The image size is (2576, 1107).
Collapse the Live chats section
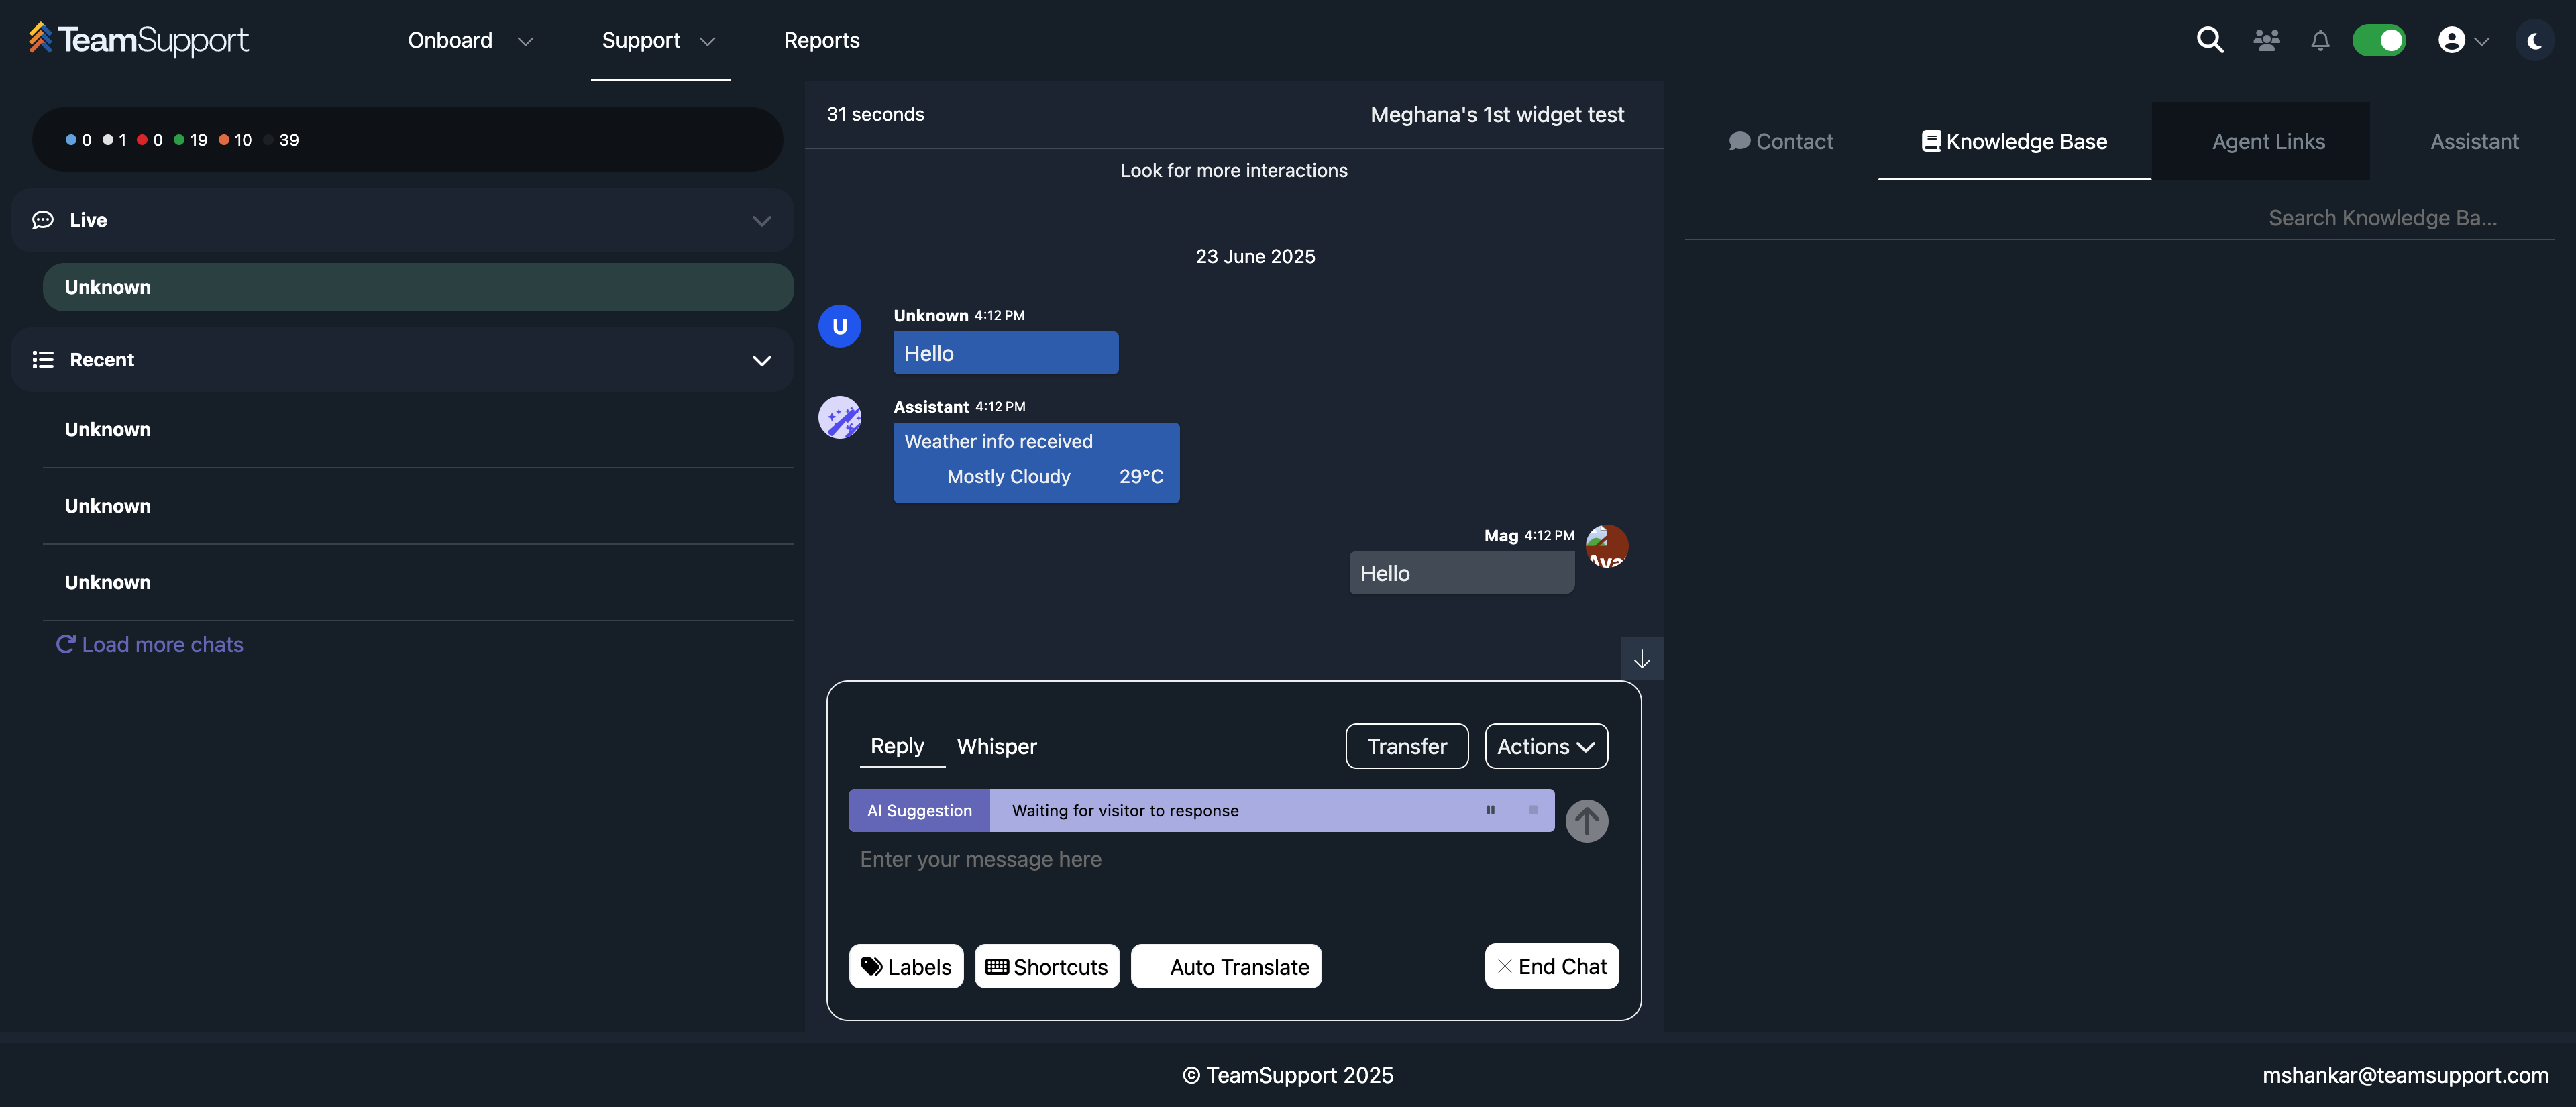click(x=762, y=220)
